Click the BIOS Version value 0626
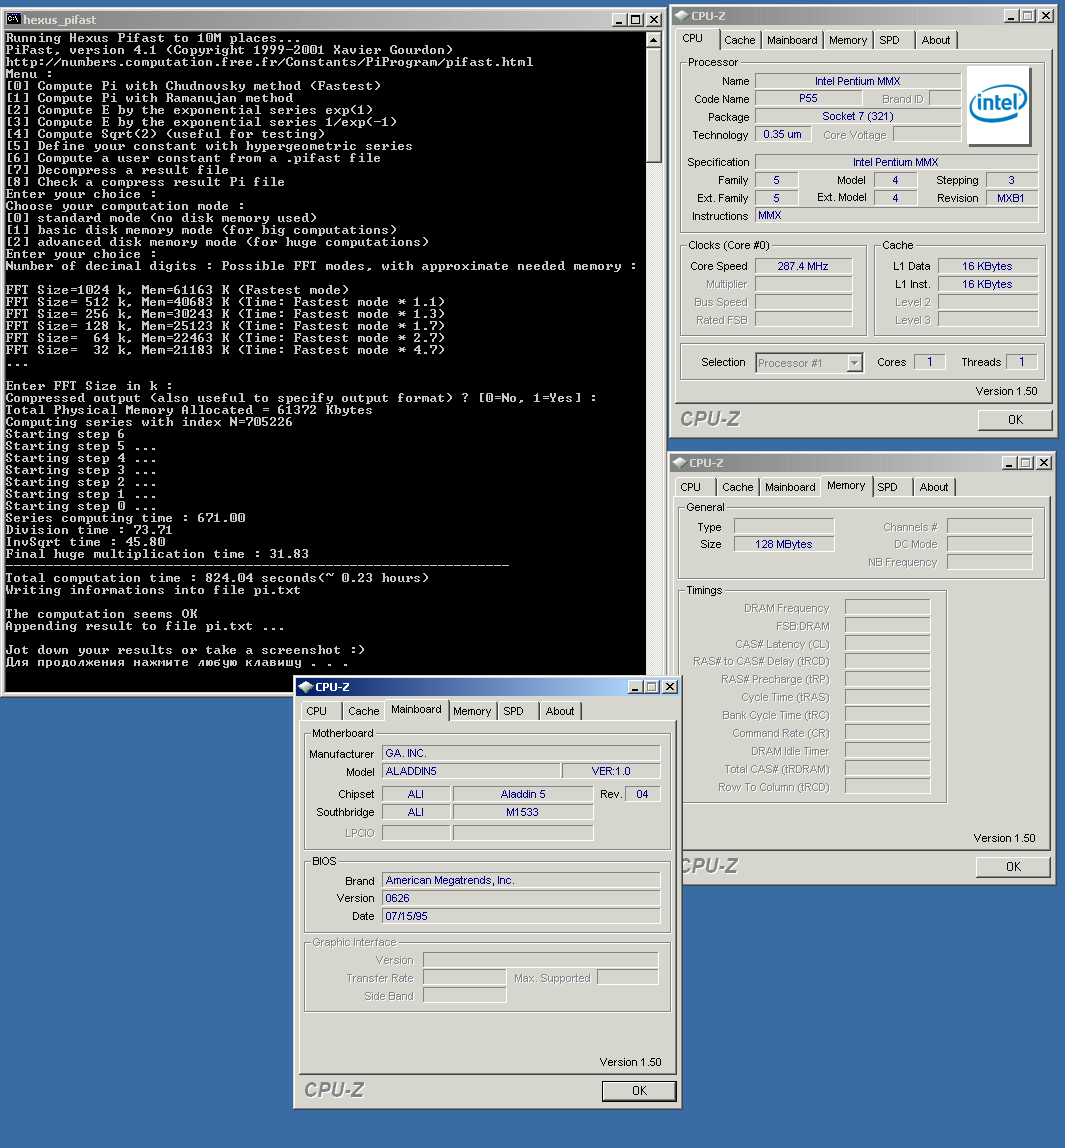The height and width of the screenshot is (1148, 1065). tap(520, 898)
